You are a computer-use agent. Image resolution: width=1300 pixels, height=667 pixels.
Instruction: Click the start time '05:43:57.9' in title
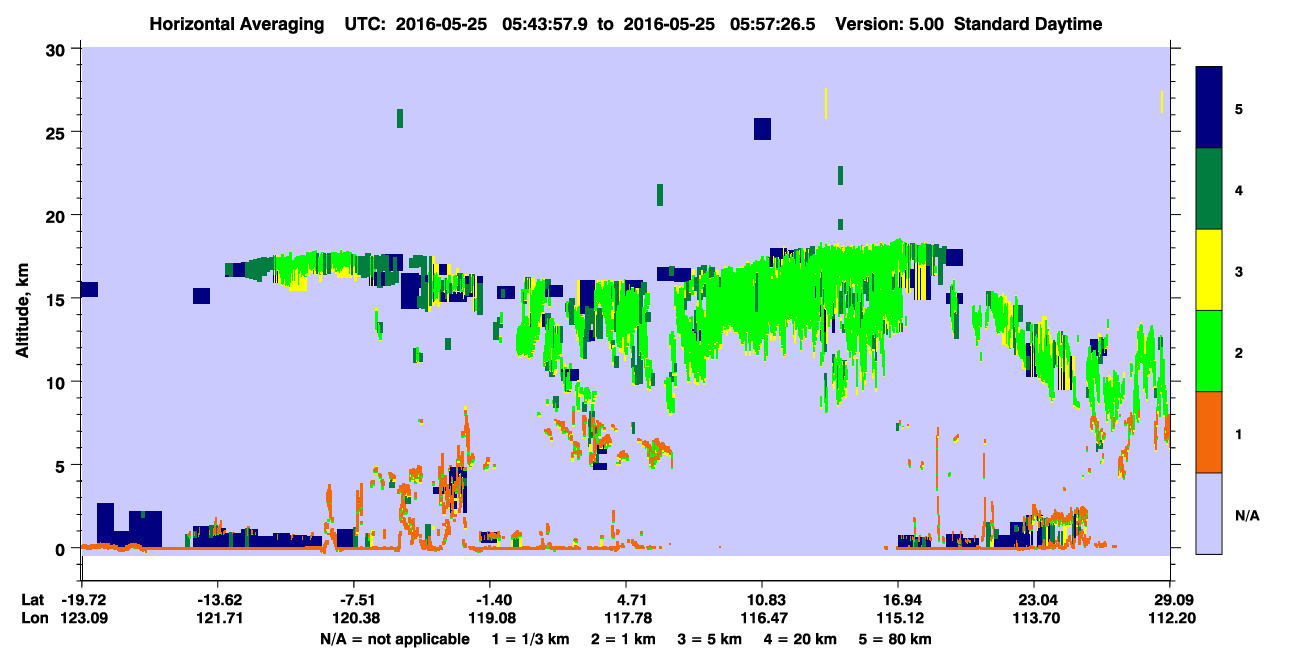pyautogui.click(x=544, y=24)
